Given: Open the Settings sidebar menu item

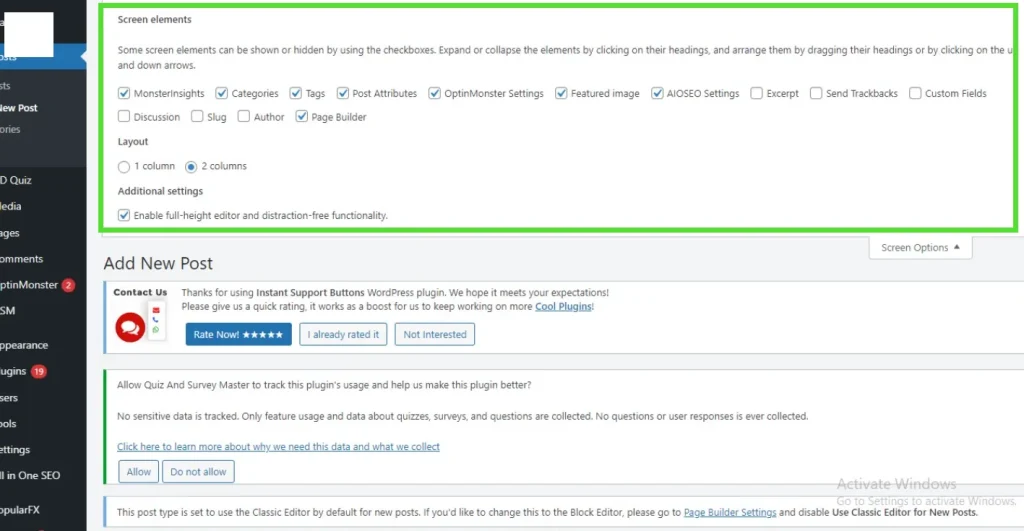Looking at the screenshot, I should [16, 450].
